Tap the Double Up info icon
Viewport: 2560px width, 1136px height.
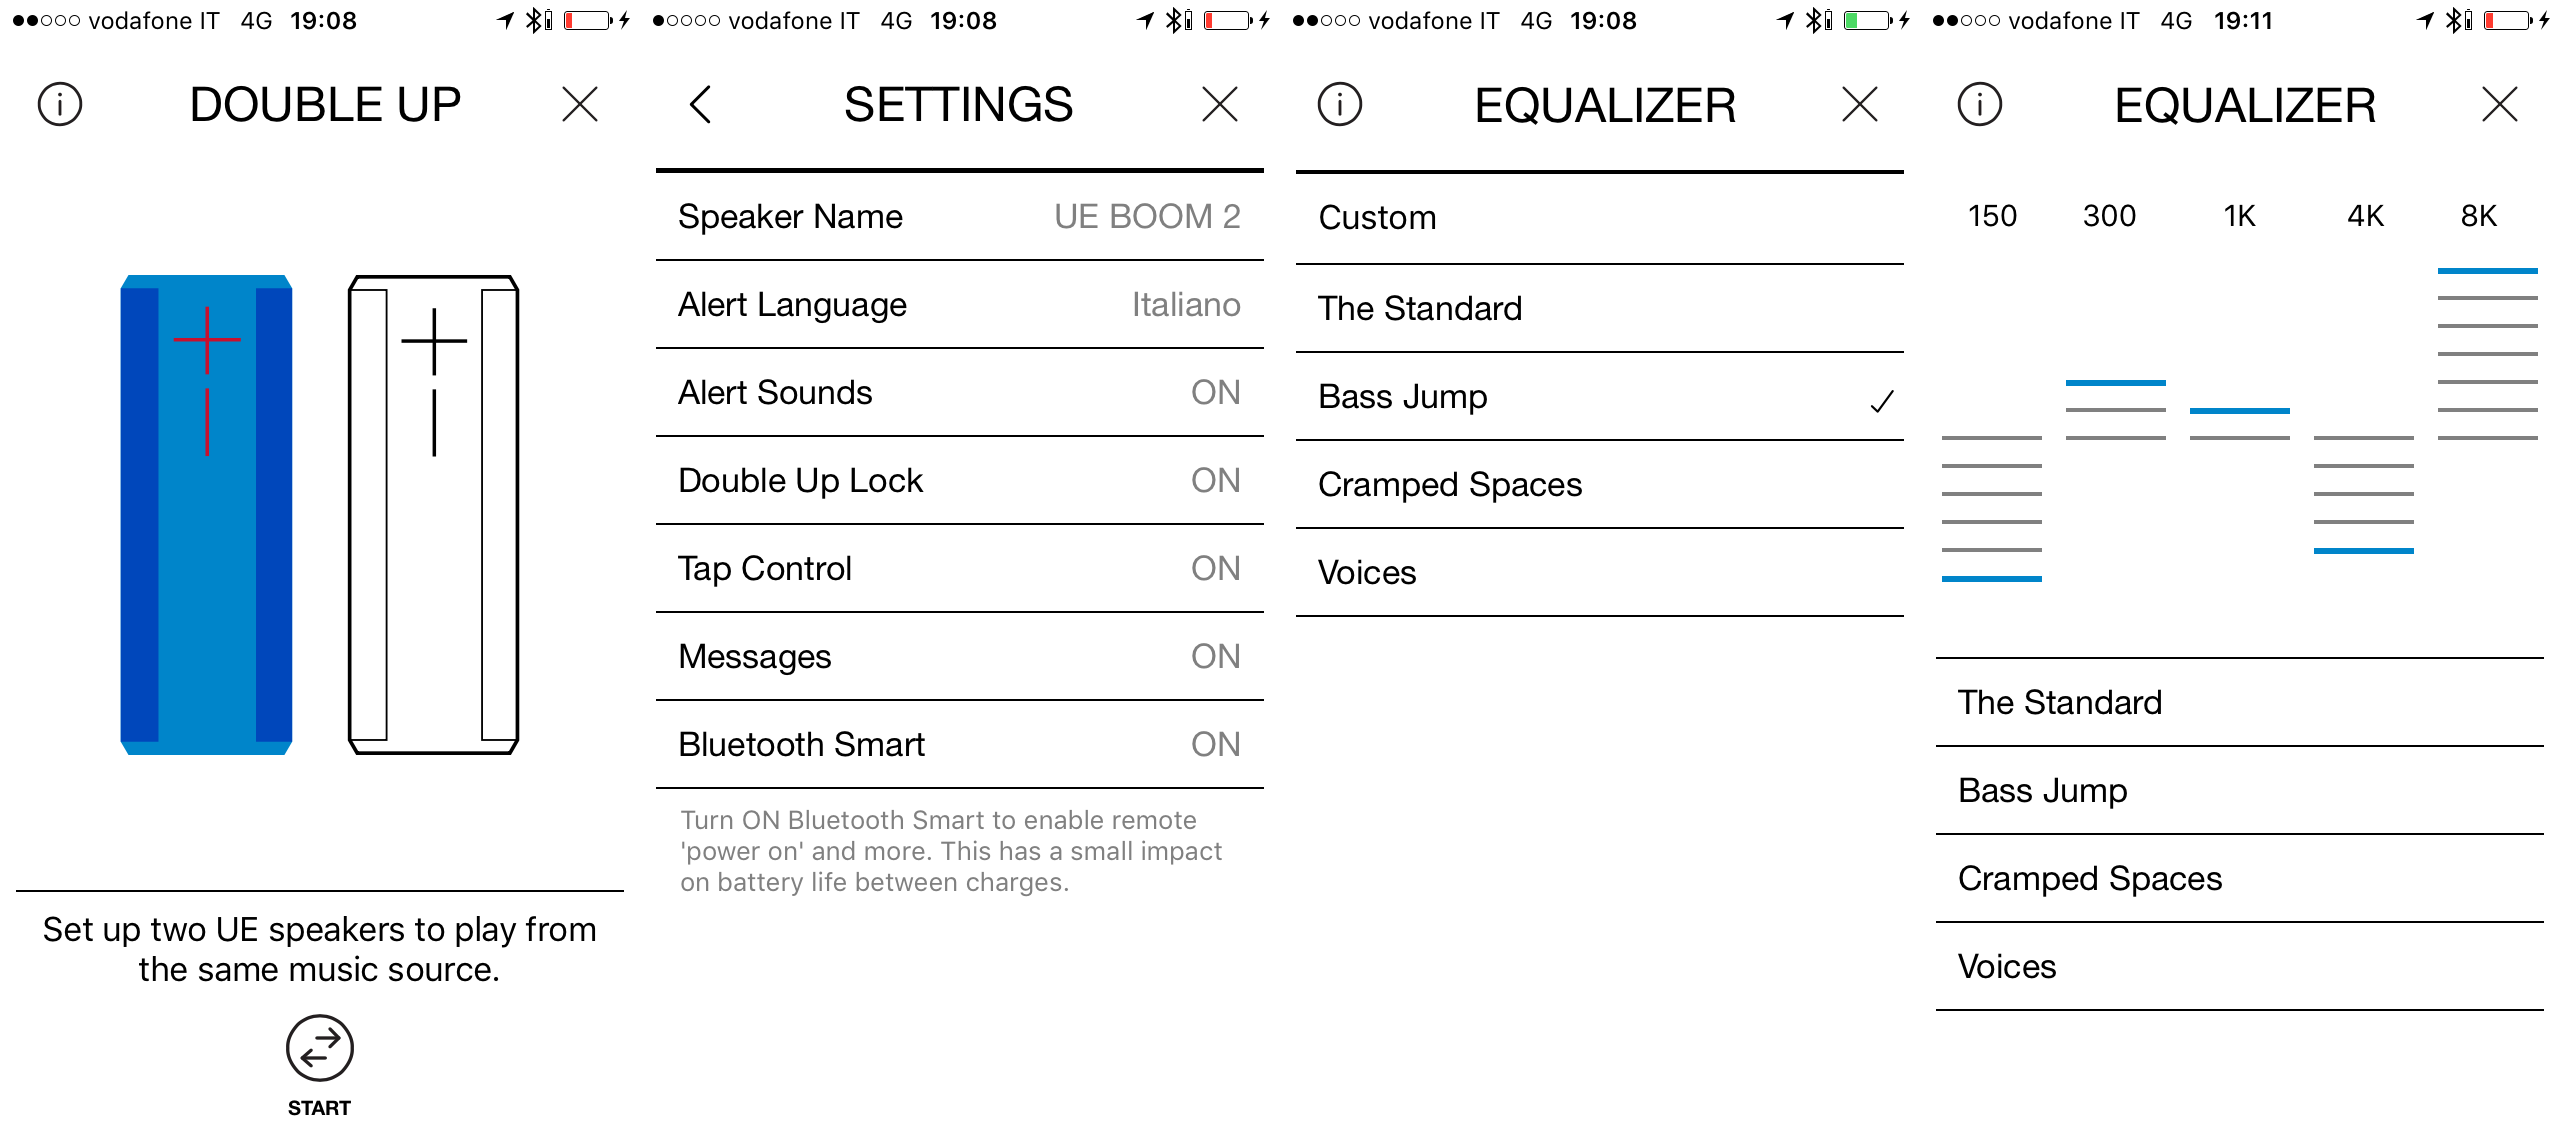[60, 104]
